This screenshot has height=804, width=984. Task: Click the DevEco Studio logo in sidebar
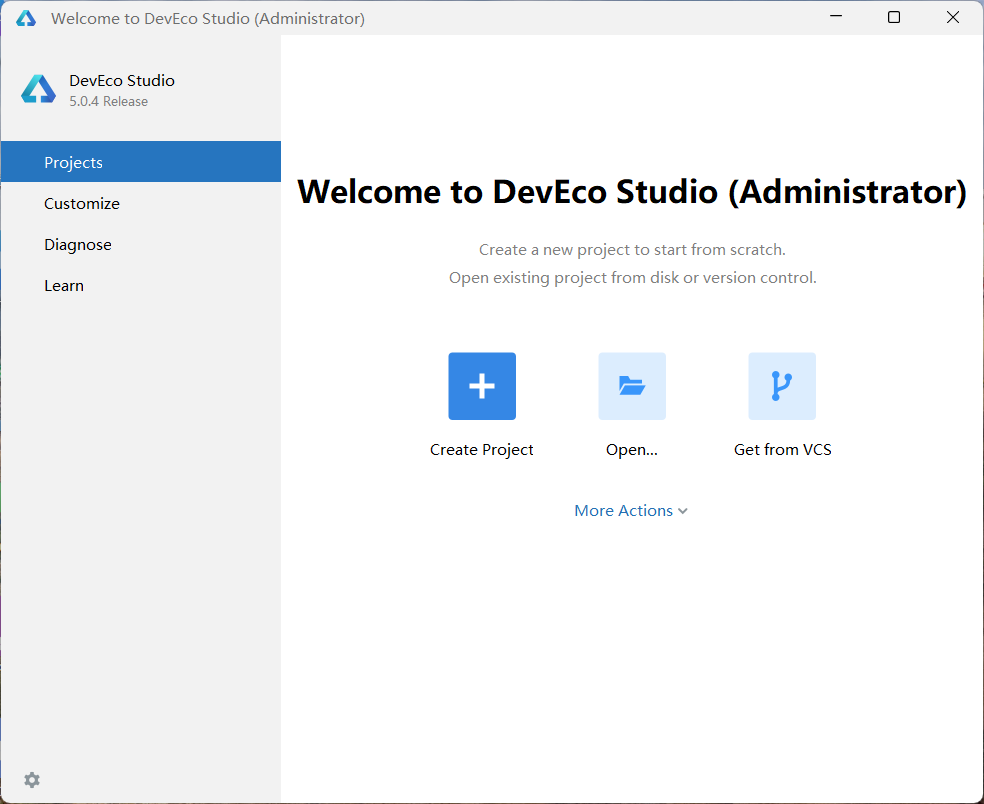38,89
